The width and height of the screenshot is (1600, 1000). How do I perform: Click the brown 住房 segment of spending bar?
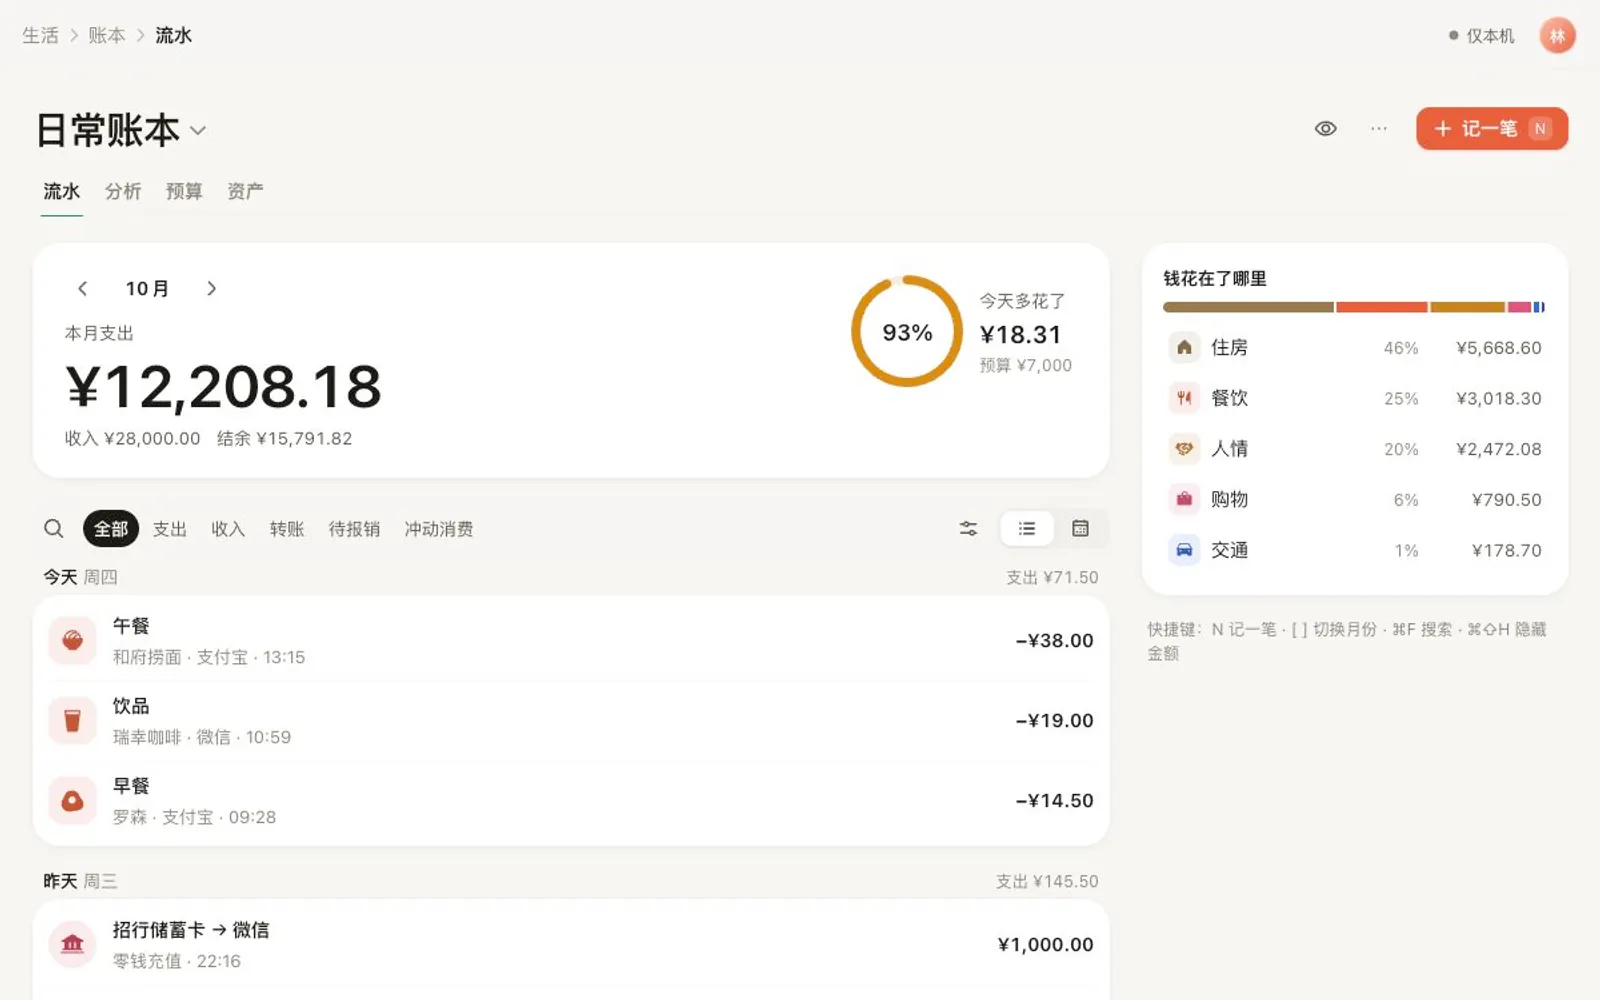coord(1248,307)
